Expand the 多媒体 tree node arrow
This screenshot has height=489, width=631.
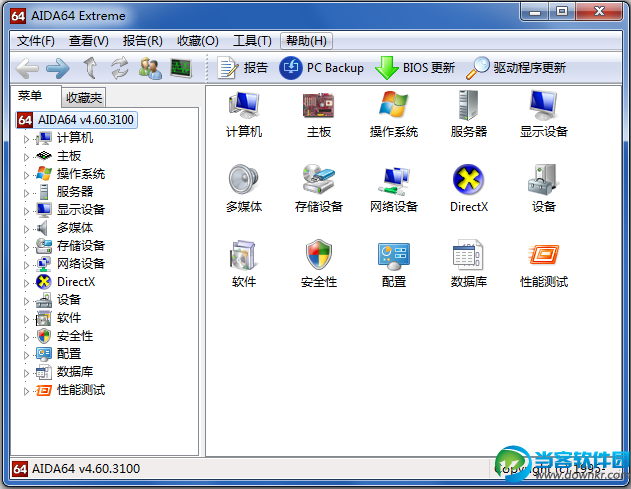tap(26, 229)
